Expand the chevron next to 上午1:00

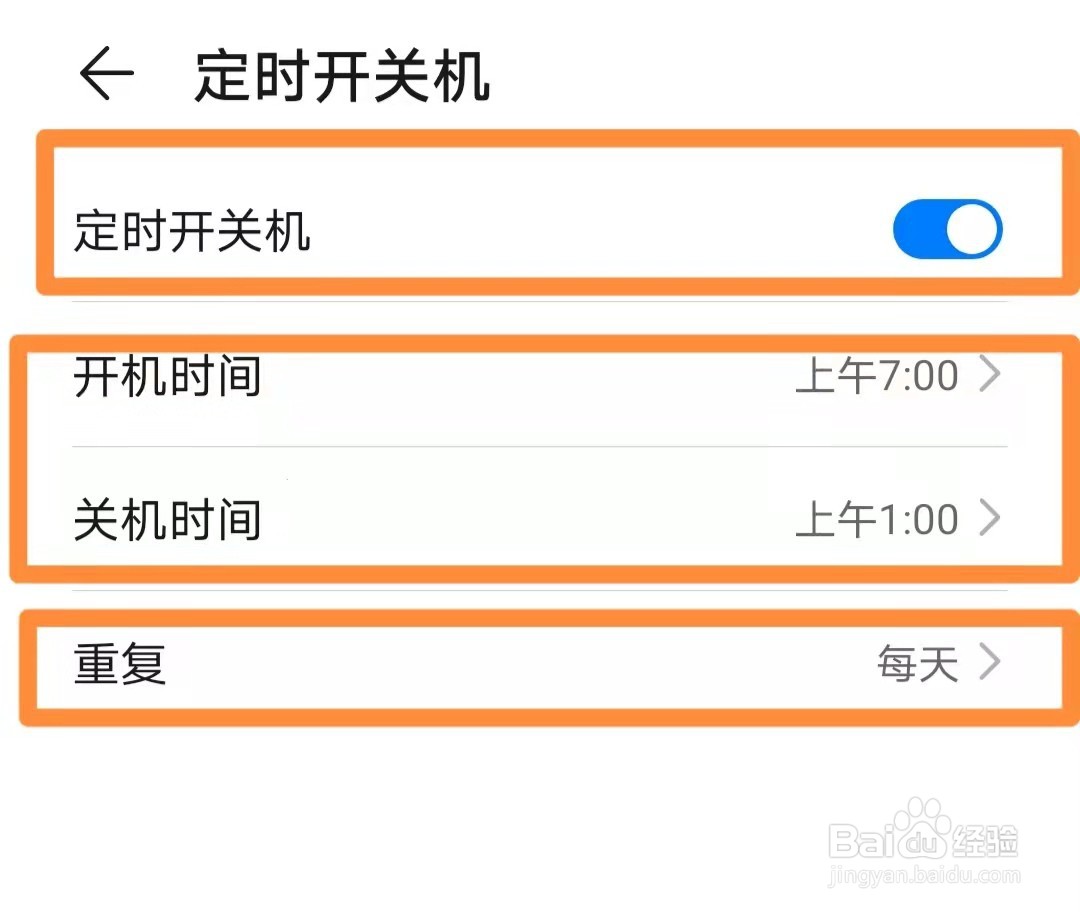click(x=990, y=520)
